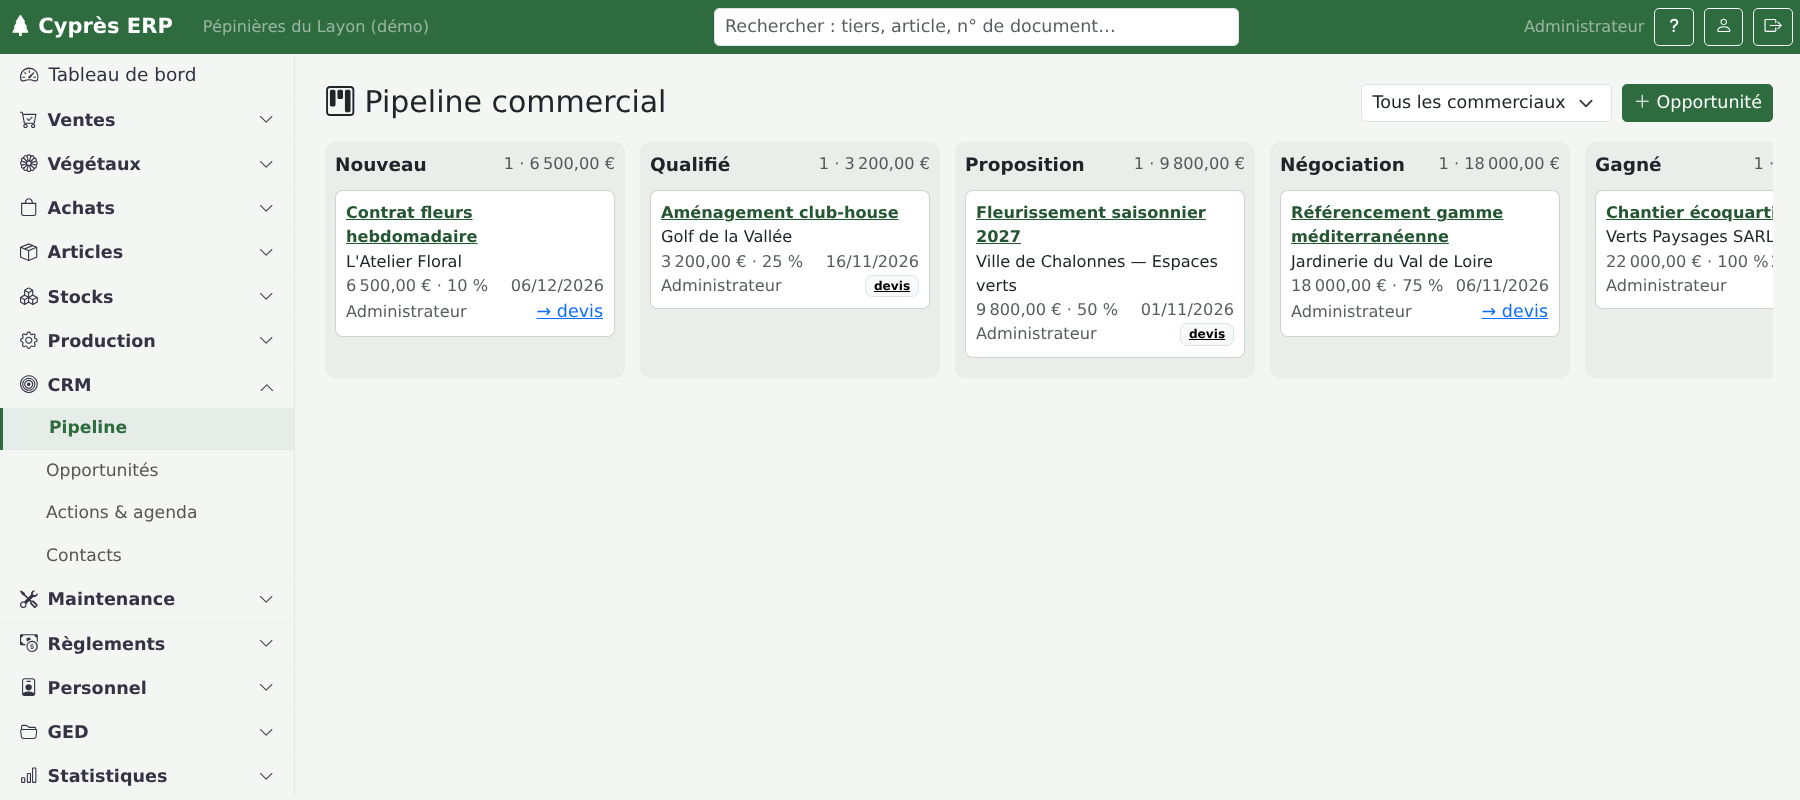1800x800 pixels.
Task: Click the Statistiques bar chart icon
Action: point(29,776)
